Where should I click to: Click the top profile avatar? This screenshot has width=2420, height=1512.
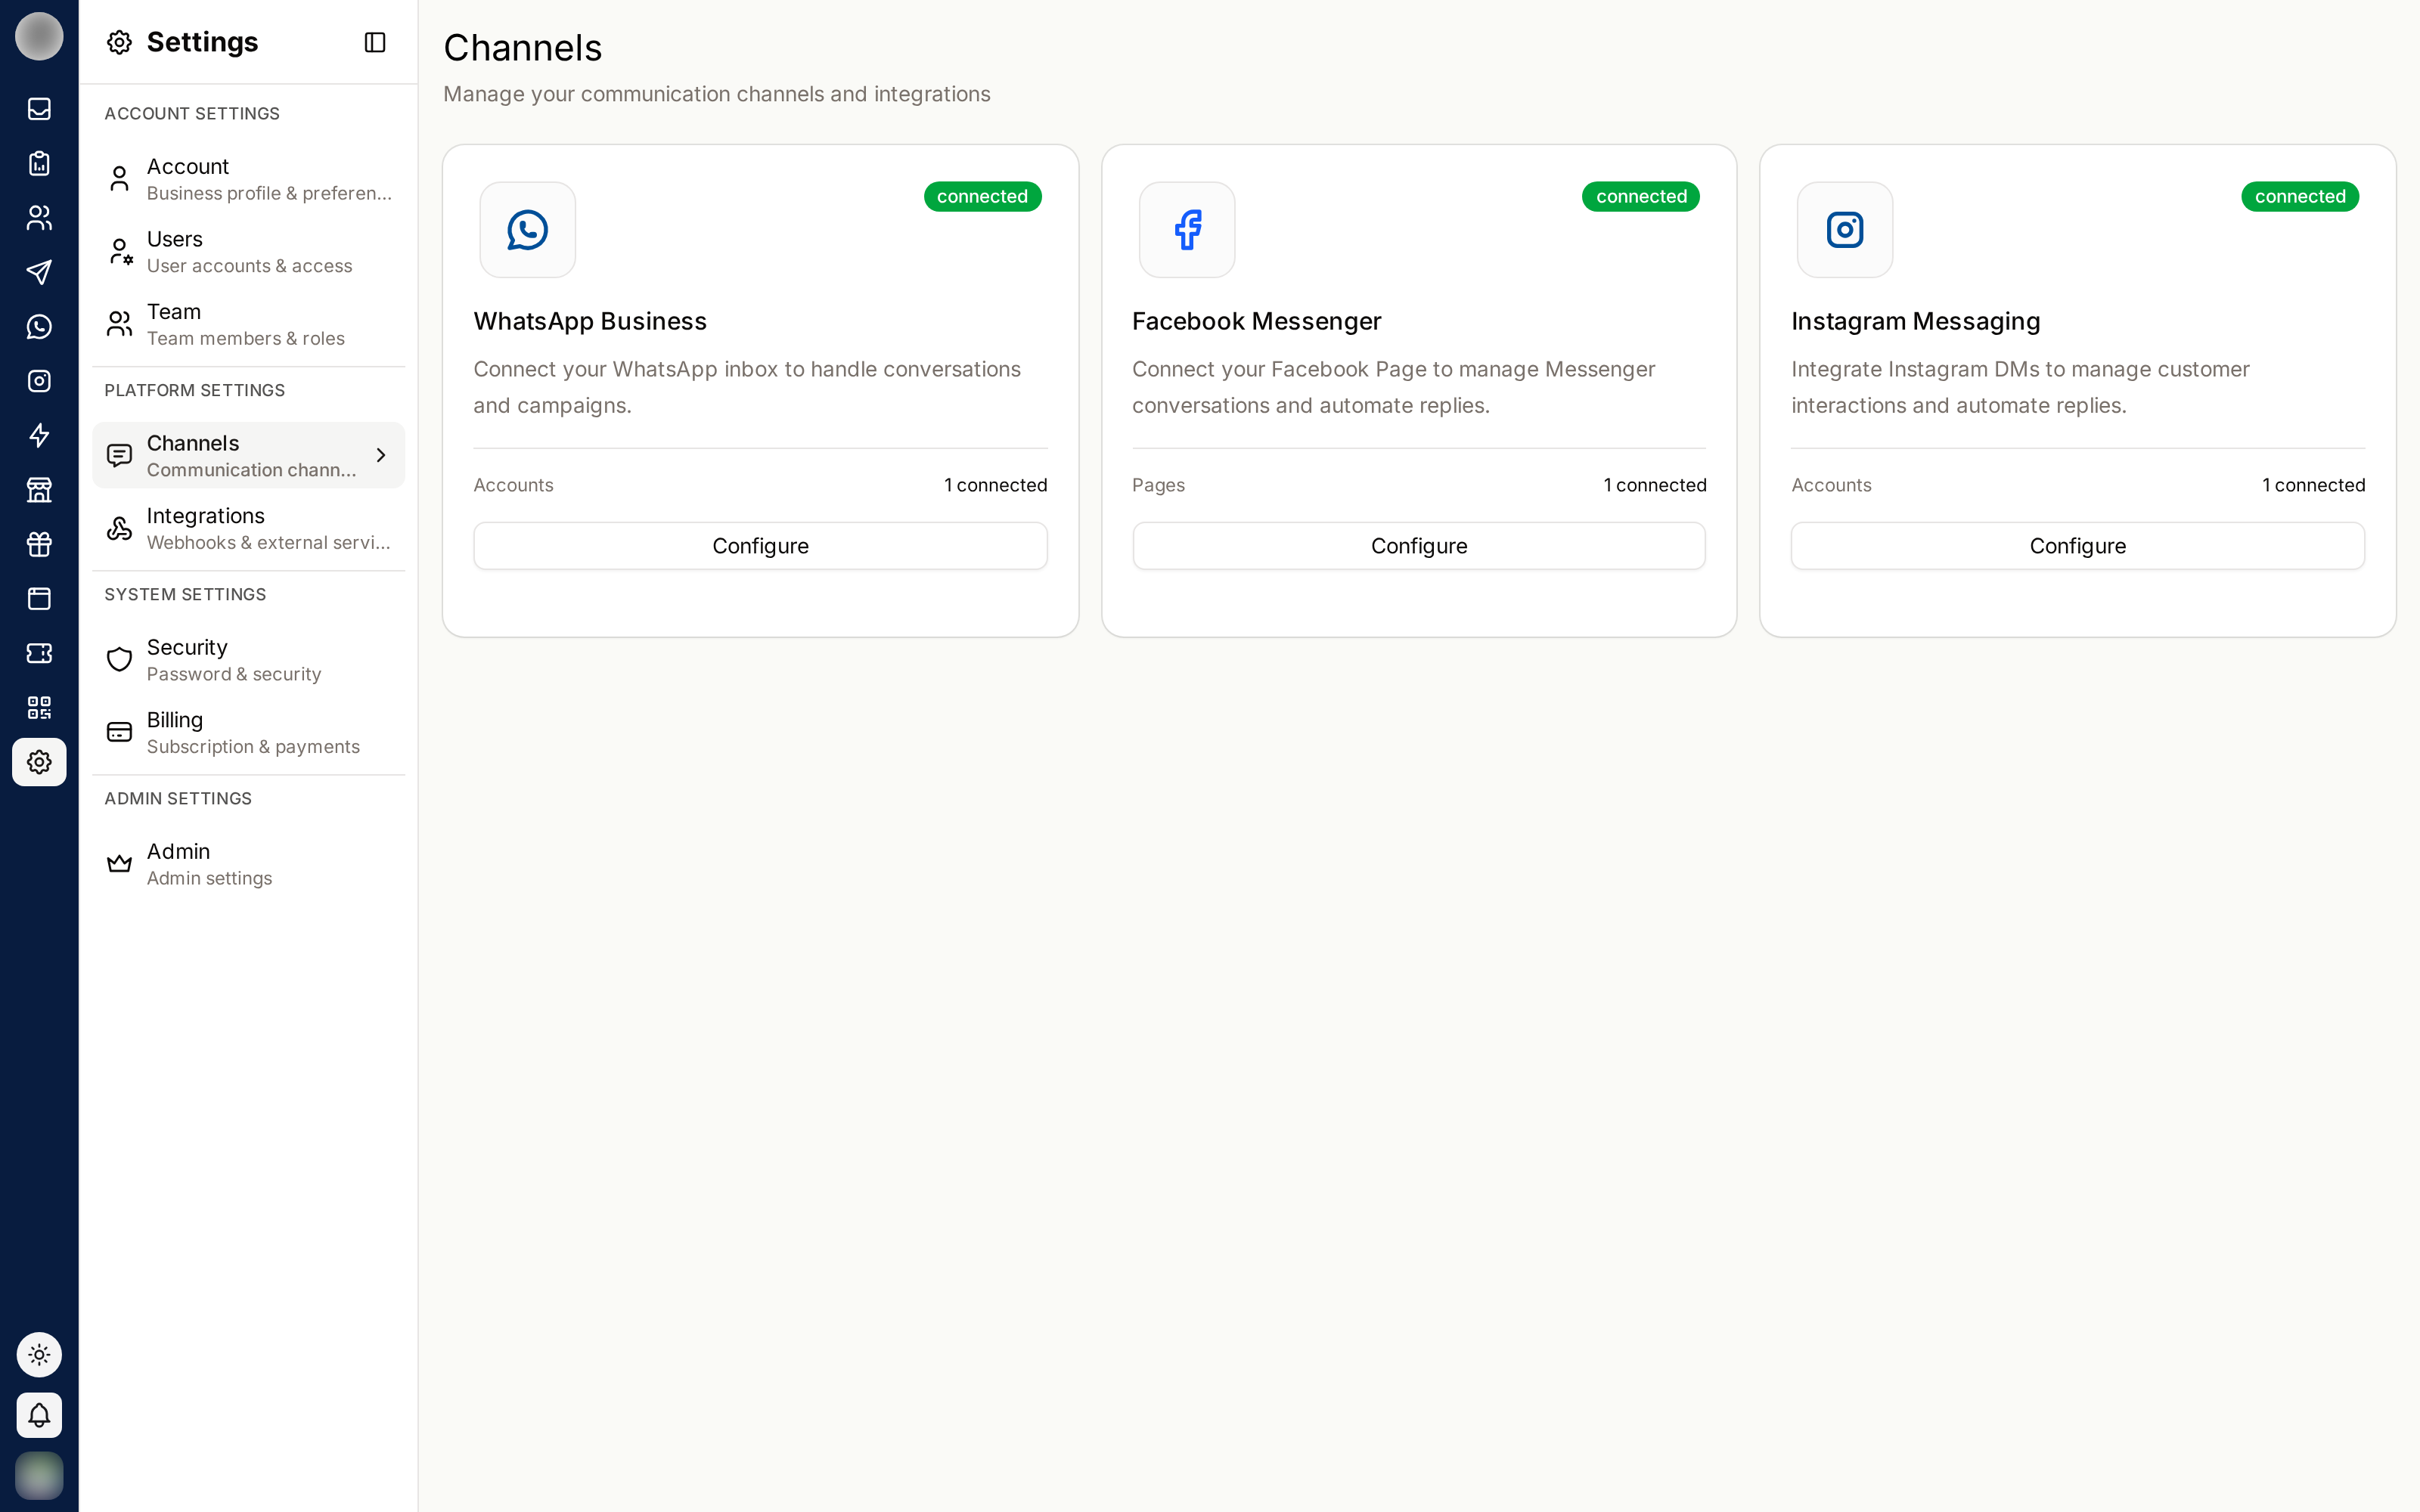39,36
